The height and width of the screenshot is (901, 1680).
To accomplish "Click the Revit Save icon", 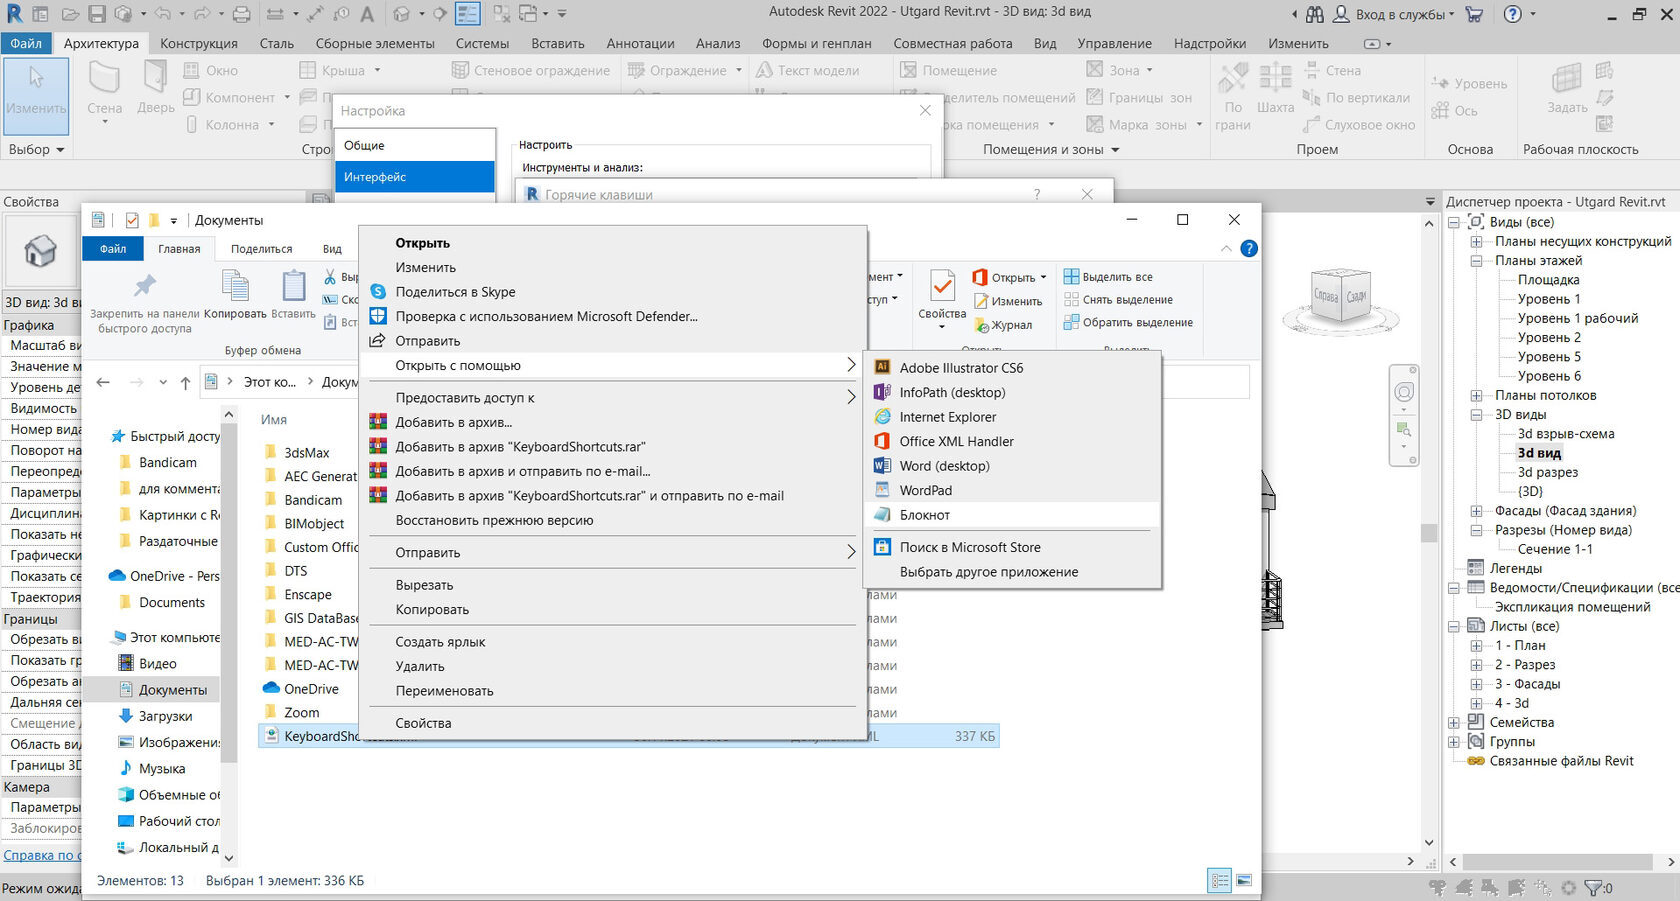I will 97,14.
